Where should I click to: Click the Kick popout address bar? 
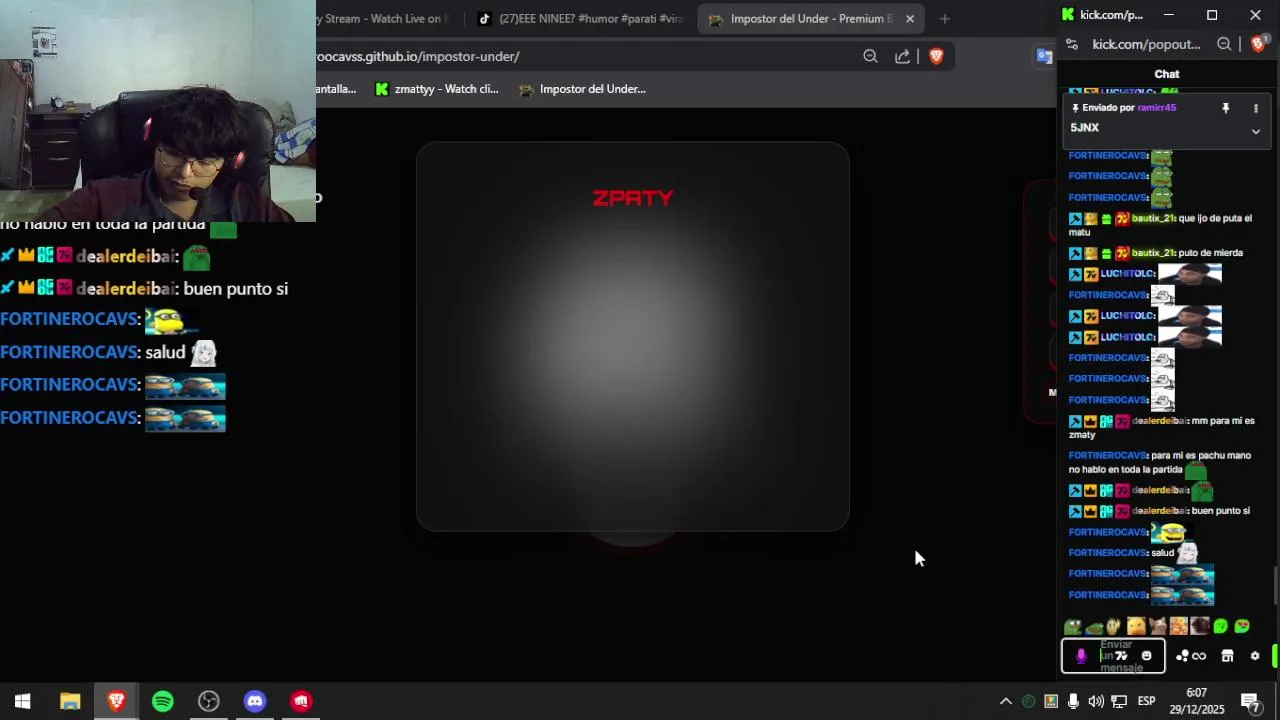pos(1146,44)
